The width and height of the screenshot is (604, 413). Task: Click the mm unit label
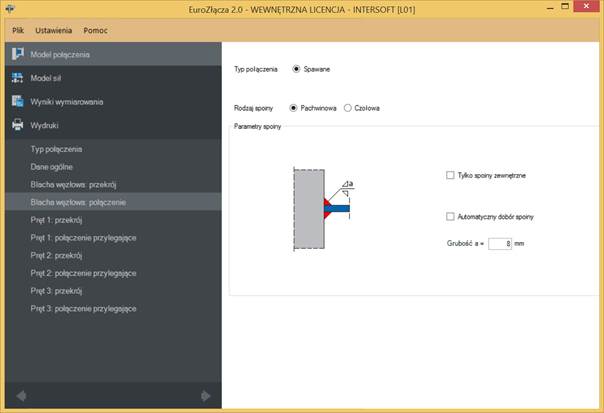pos(519,243)
